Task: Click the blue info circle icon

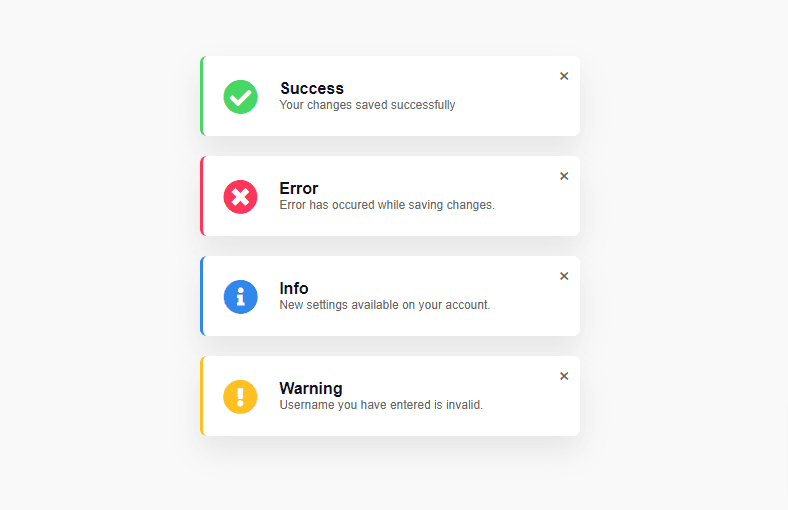Action: (x=240, y=297)
